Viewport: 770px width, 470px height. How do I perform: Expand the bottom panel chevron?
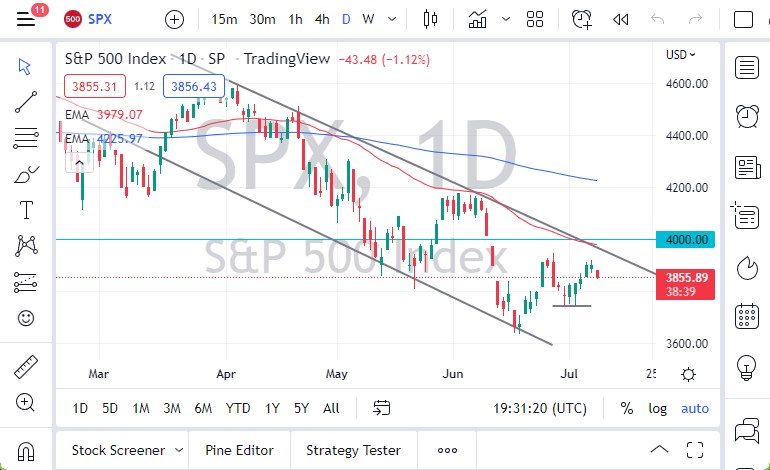[x=659, y=449]
